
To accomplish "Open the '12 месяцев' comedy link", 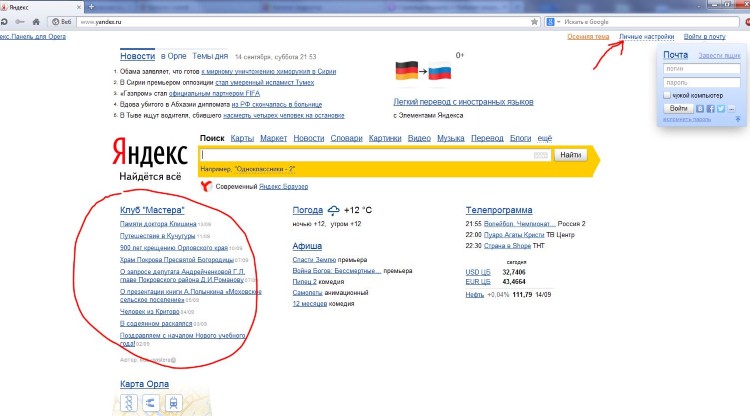I will [x=309, y=304].
